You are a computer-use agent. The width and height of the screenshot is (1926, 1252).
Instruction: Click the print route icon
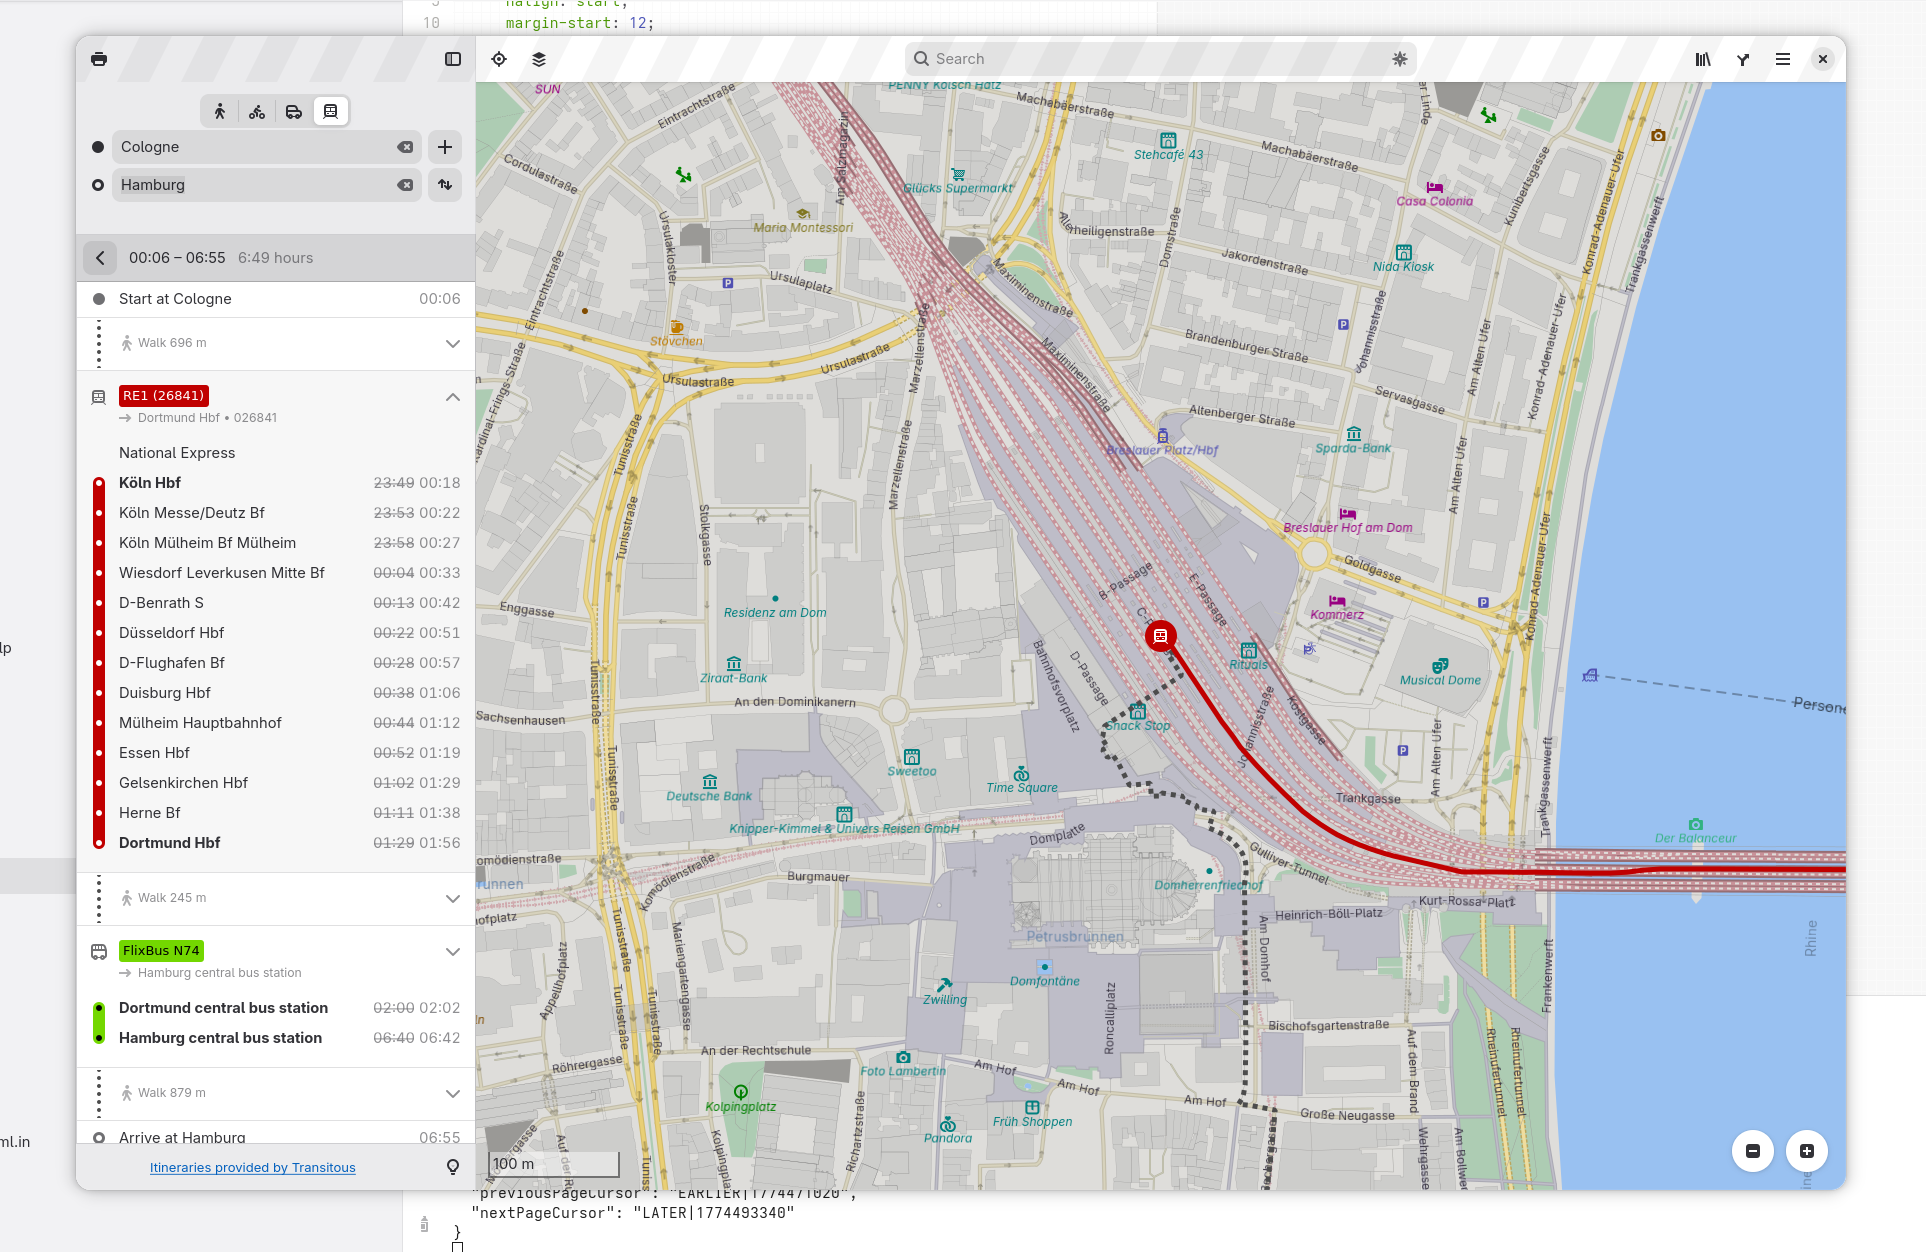click(99, 59)
